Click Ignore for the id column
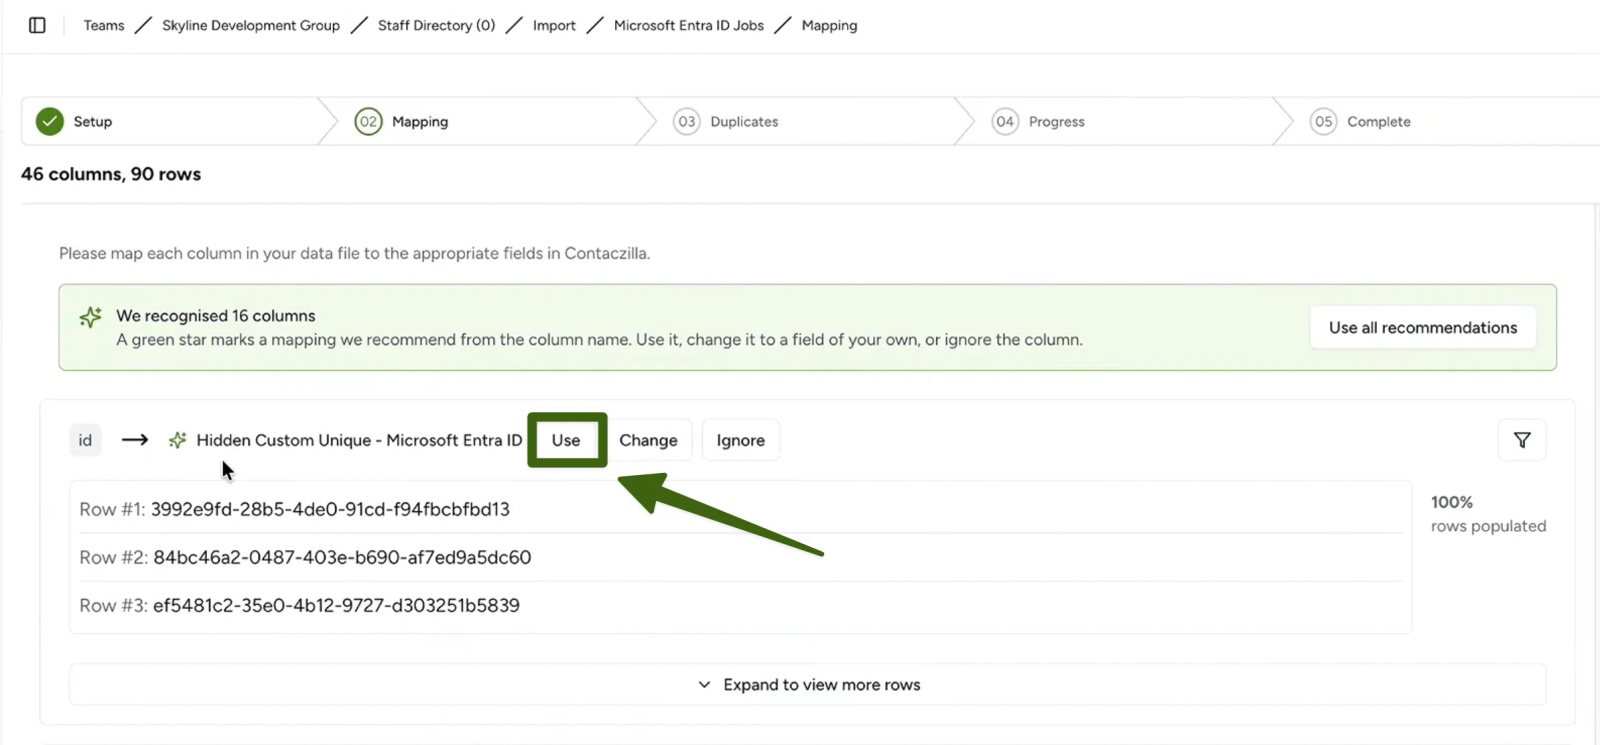The height and width of the screenshot is (745, 1600). 741,440
